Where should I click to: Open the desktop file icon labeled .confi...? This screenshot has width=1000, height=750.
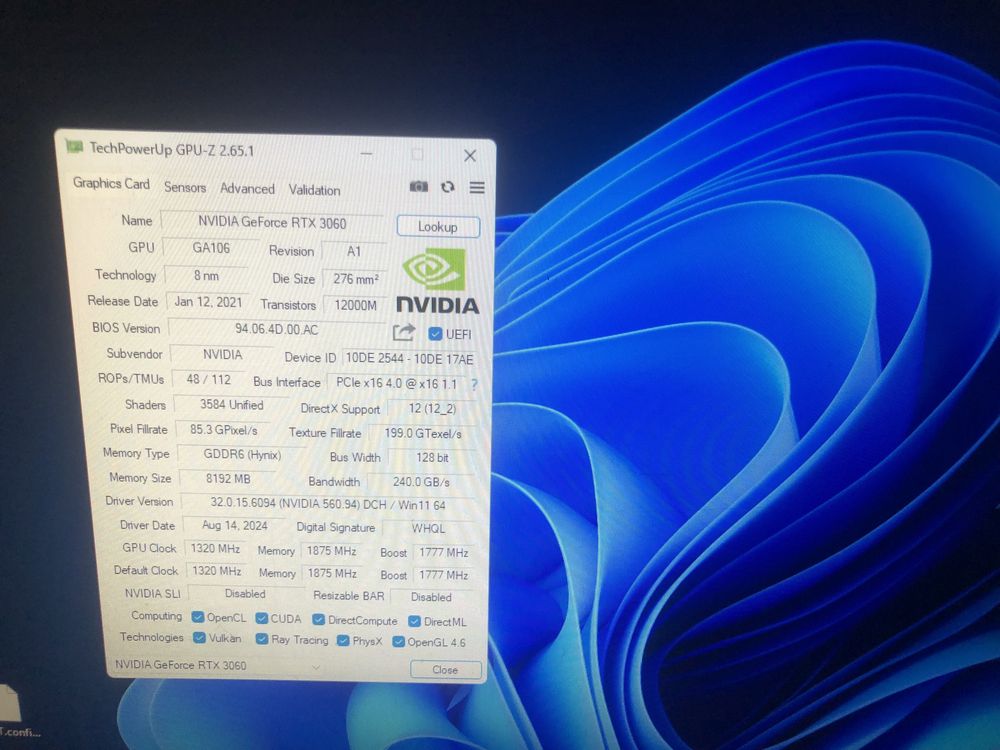point(13,712)
